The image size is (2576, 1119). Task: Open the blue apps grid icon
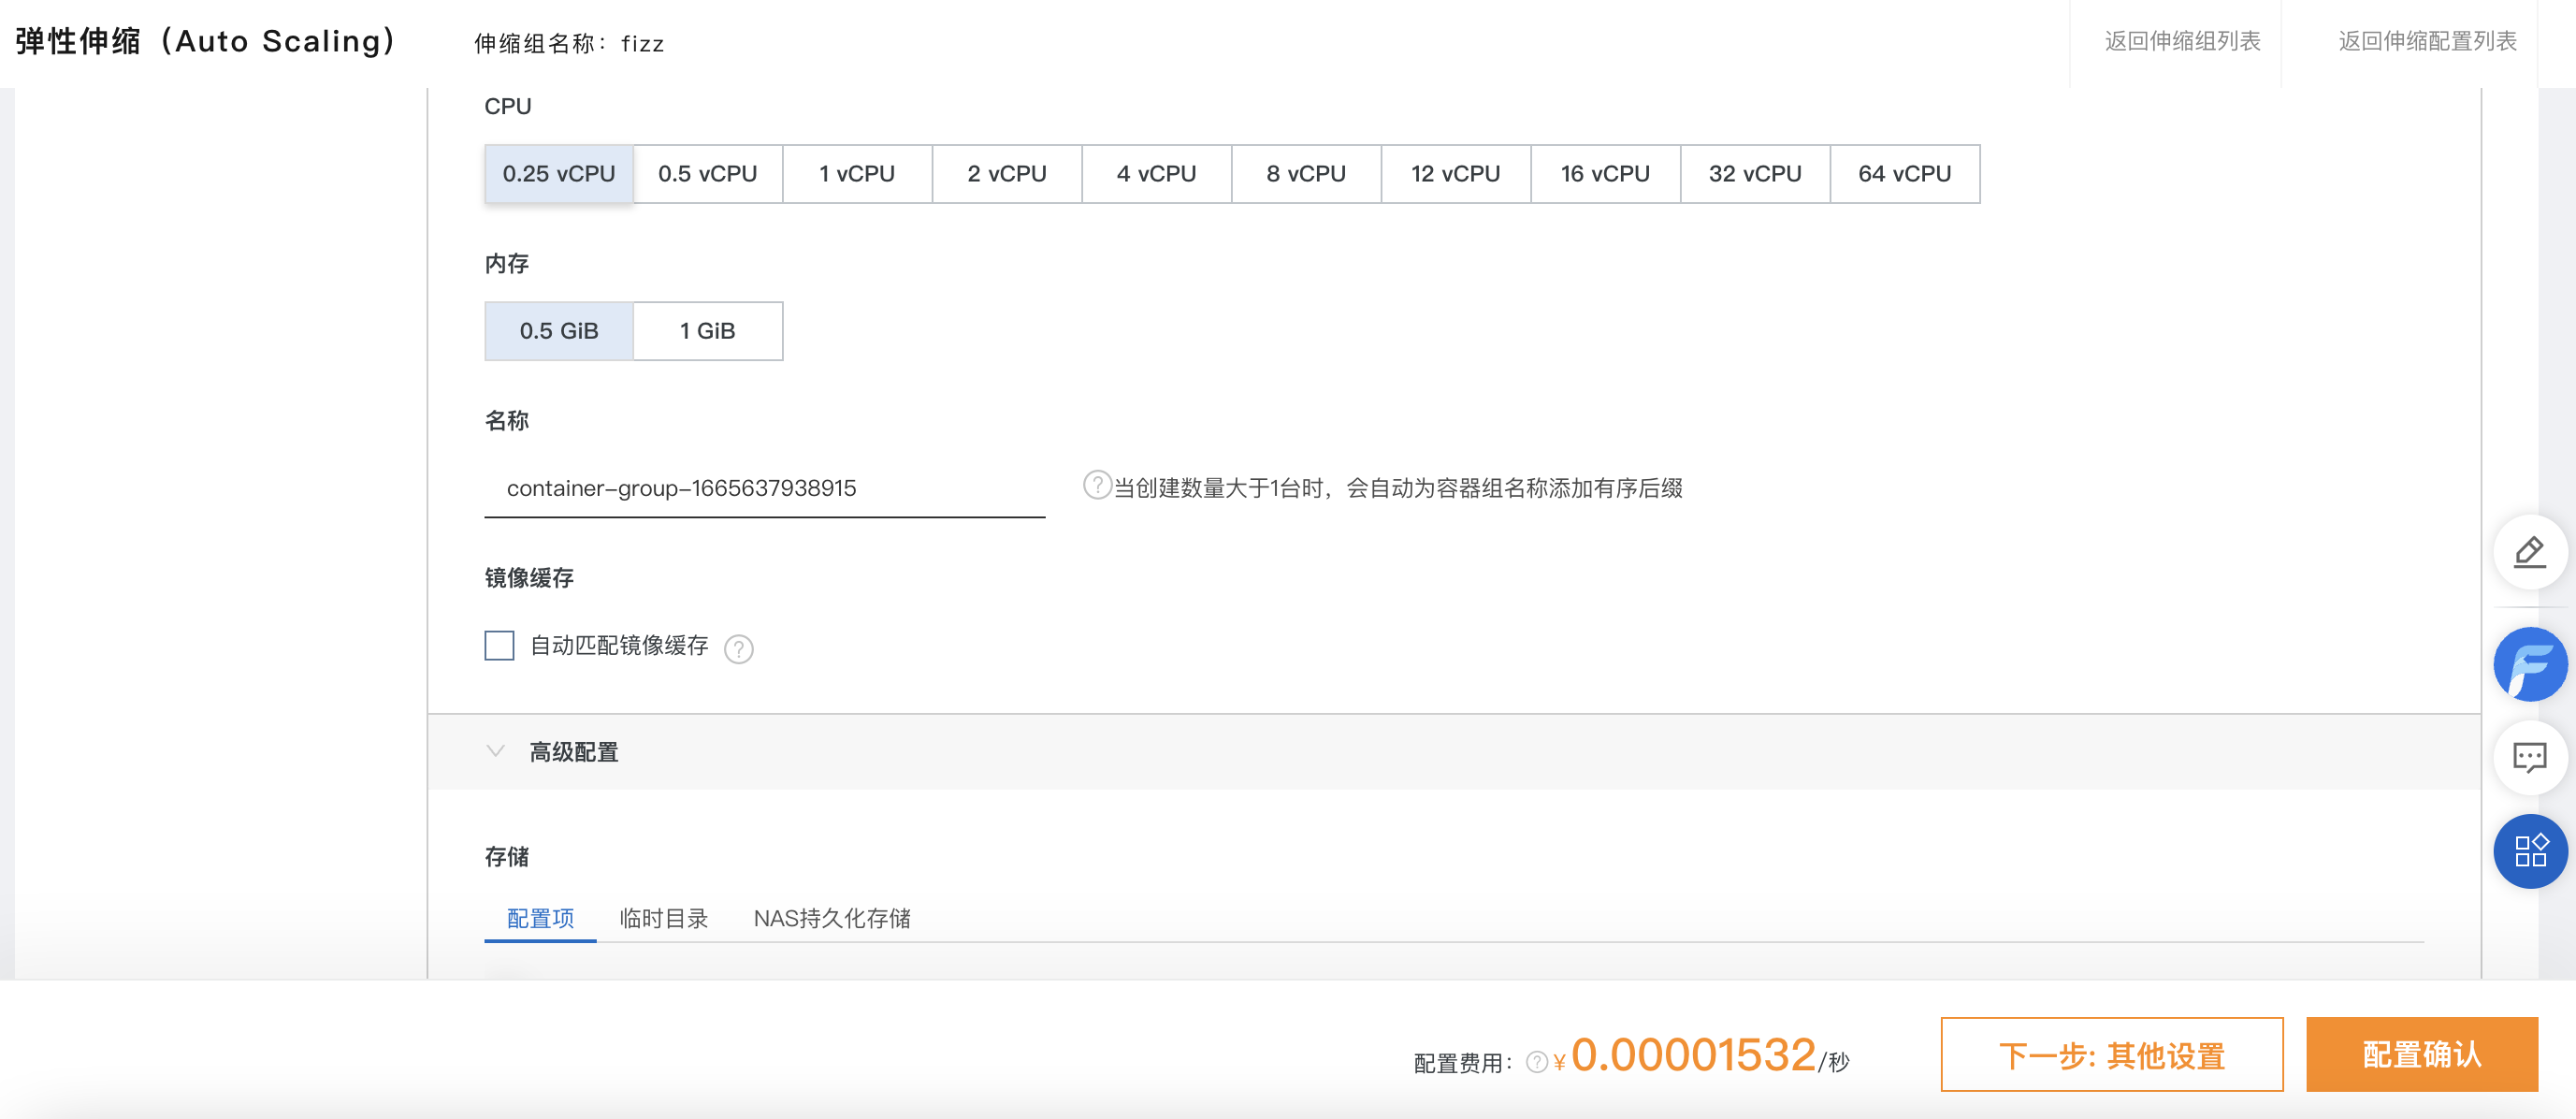(x=2529, y=851)
